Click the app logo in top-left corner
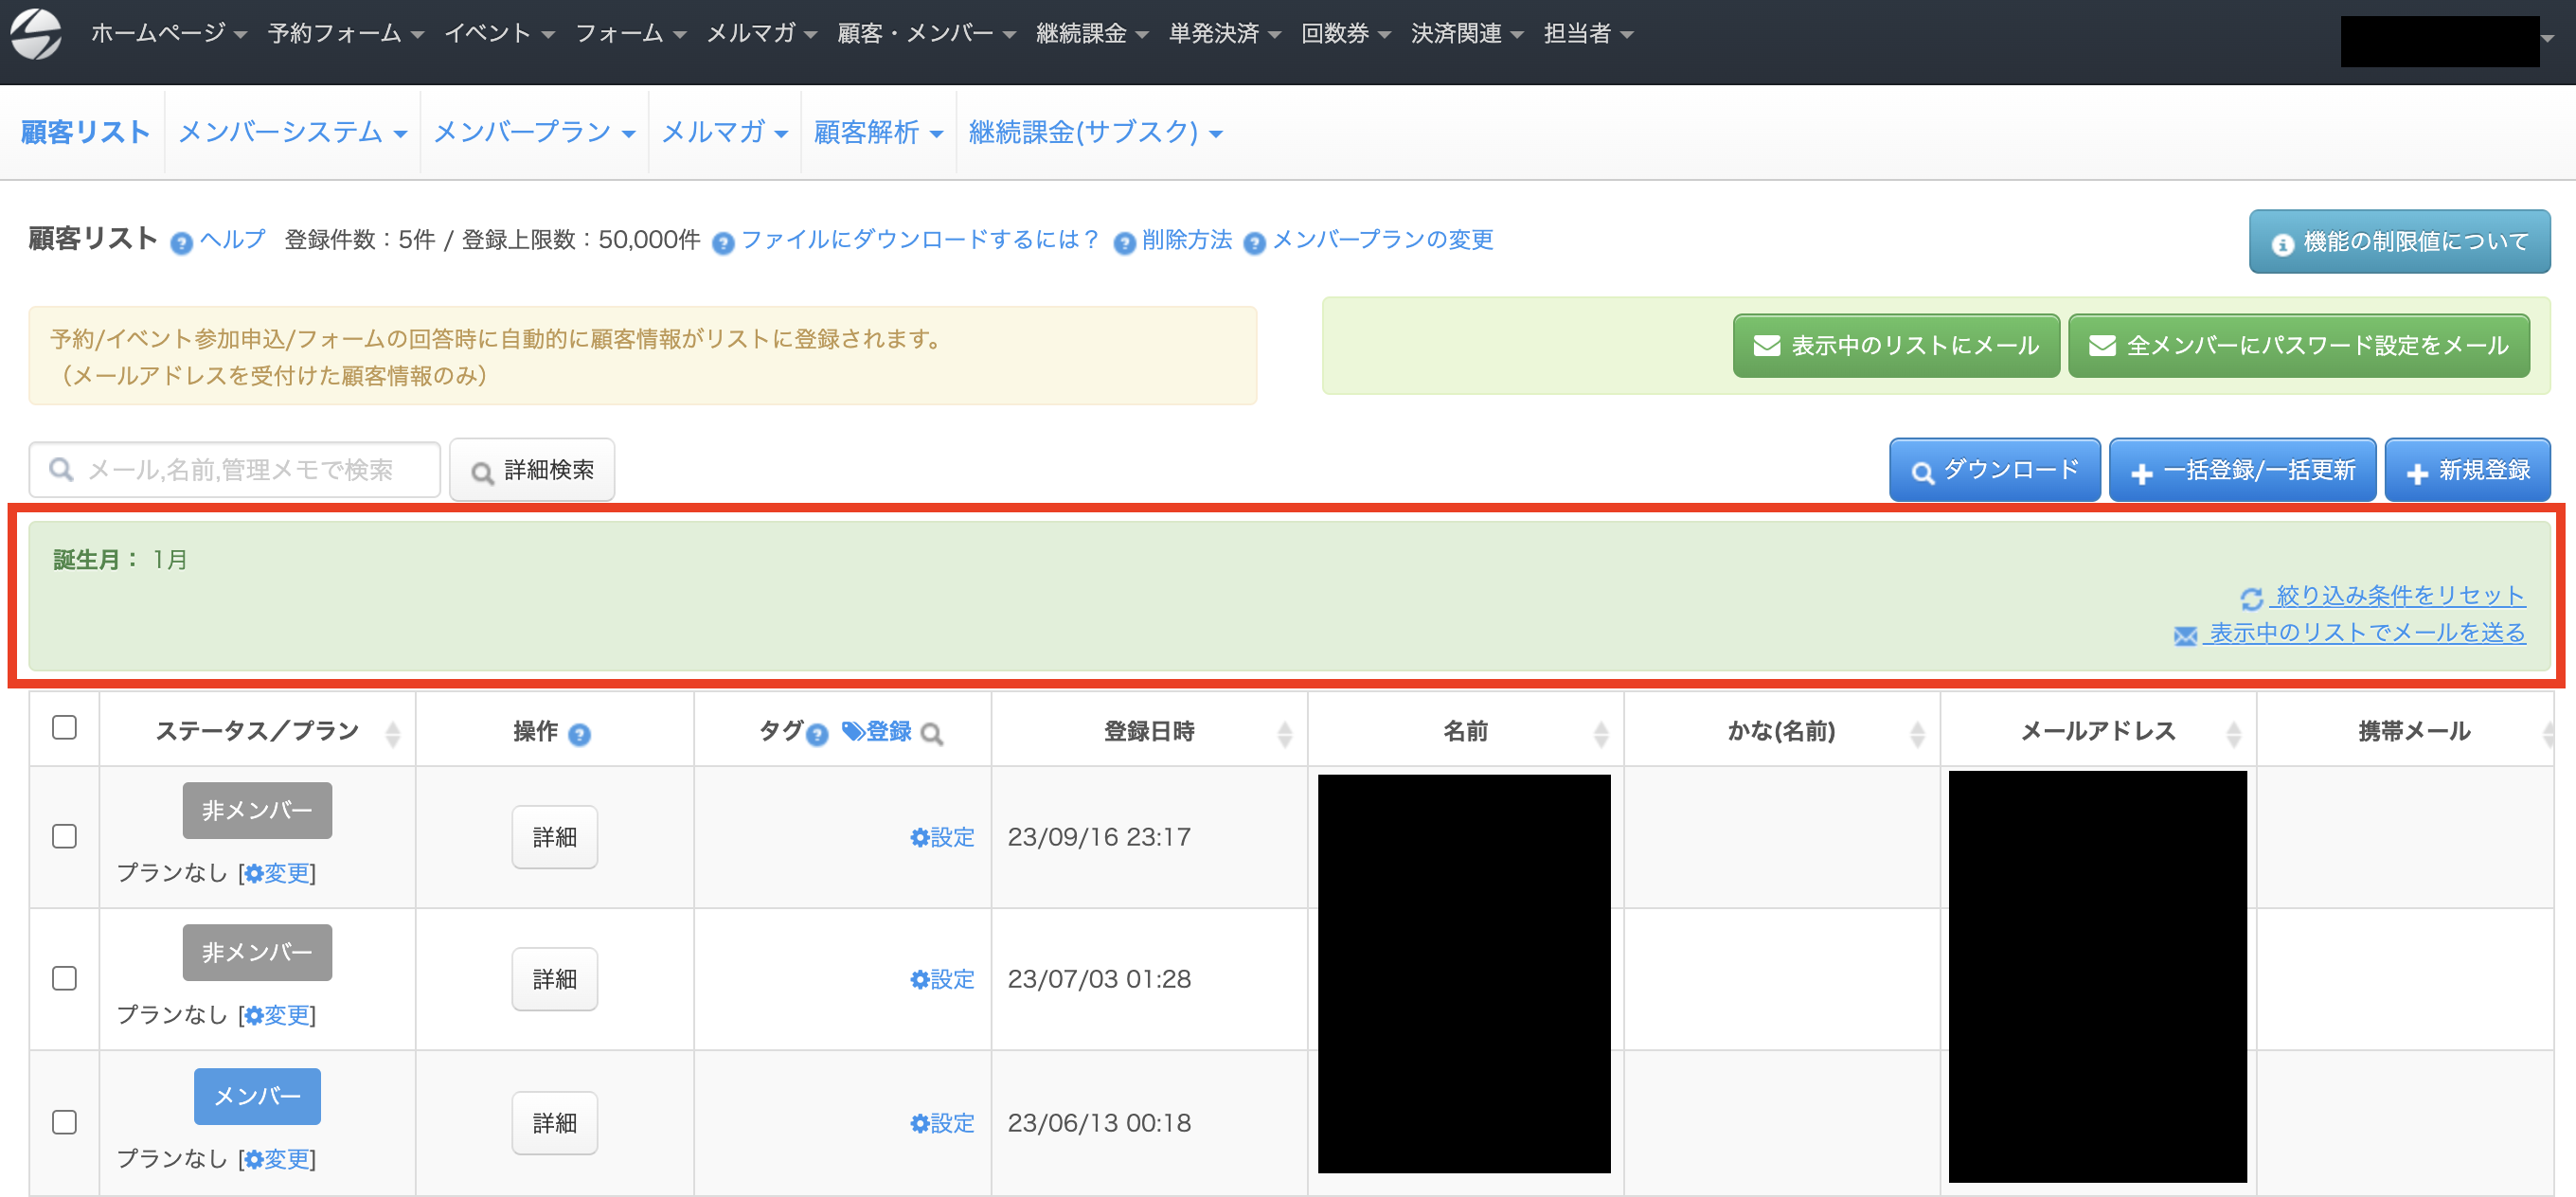The image size is (2576, 1197). pos(36,34)
